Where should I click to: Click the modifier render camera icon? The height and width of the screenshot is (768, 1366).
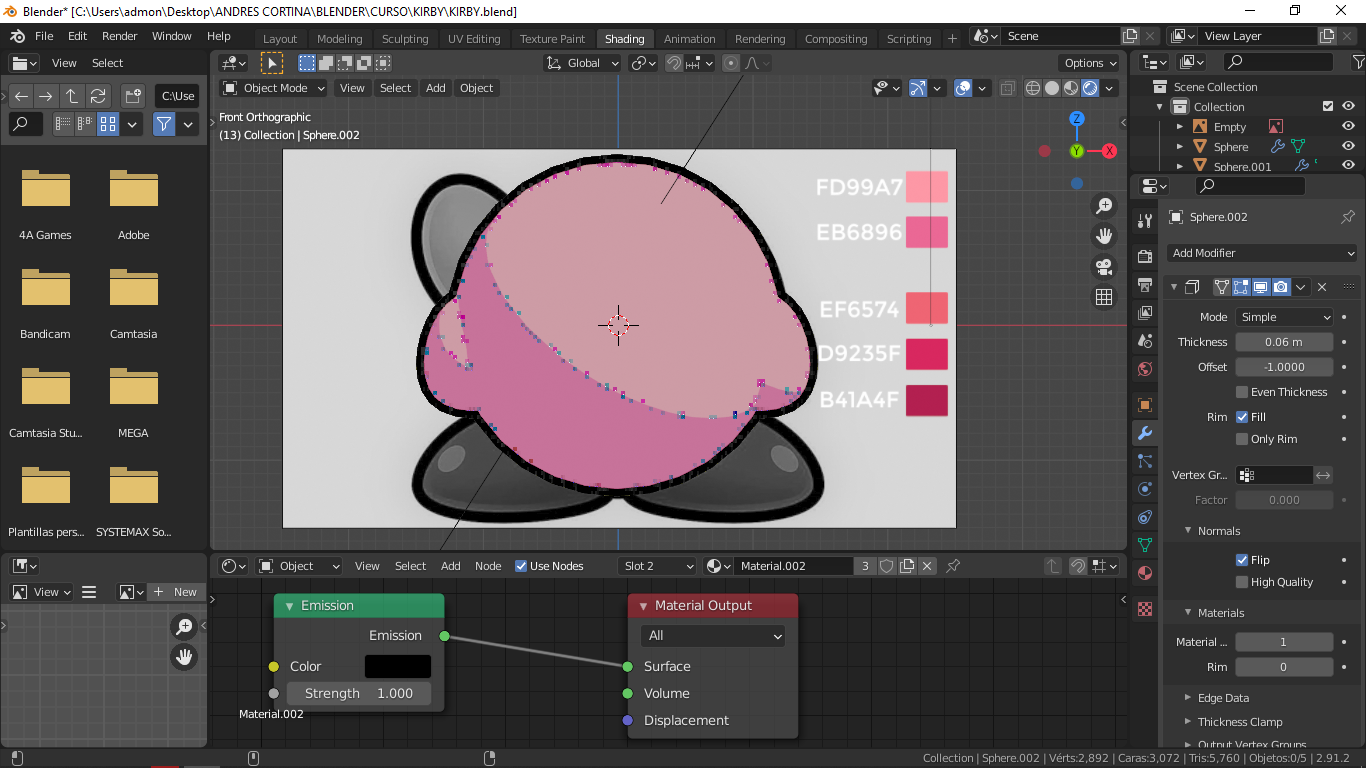(1280, 287)
